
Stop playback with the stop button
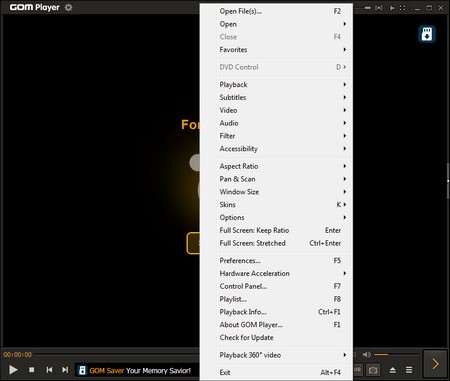point(32,370)
